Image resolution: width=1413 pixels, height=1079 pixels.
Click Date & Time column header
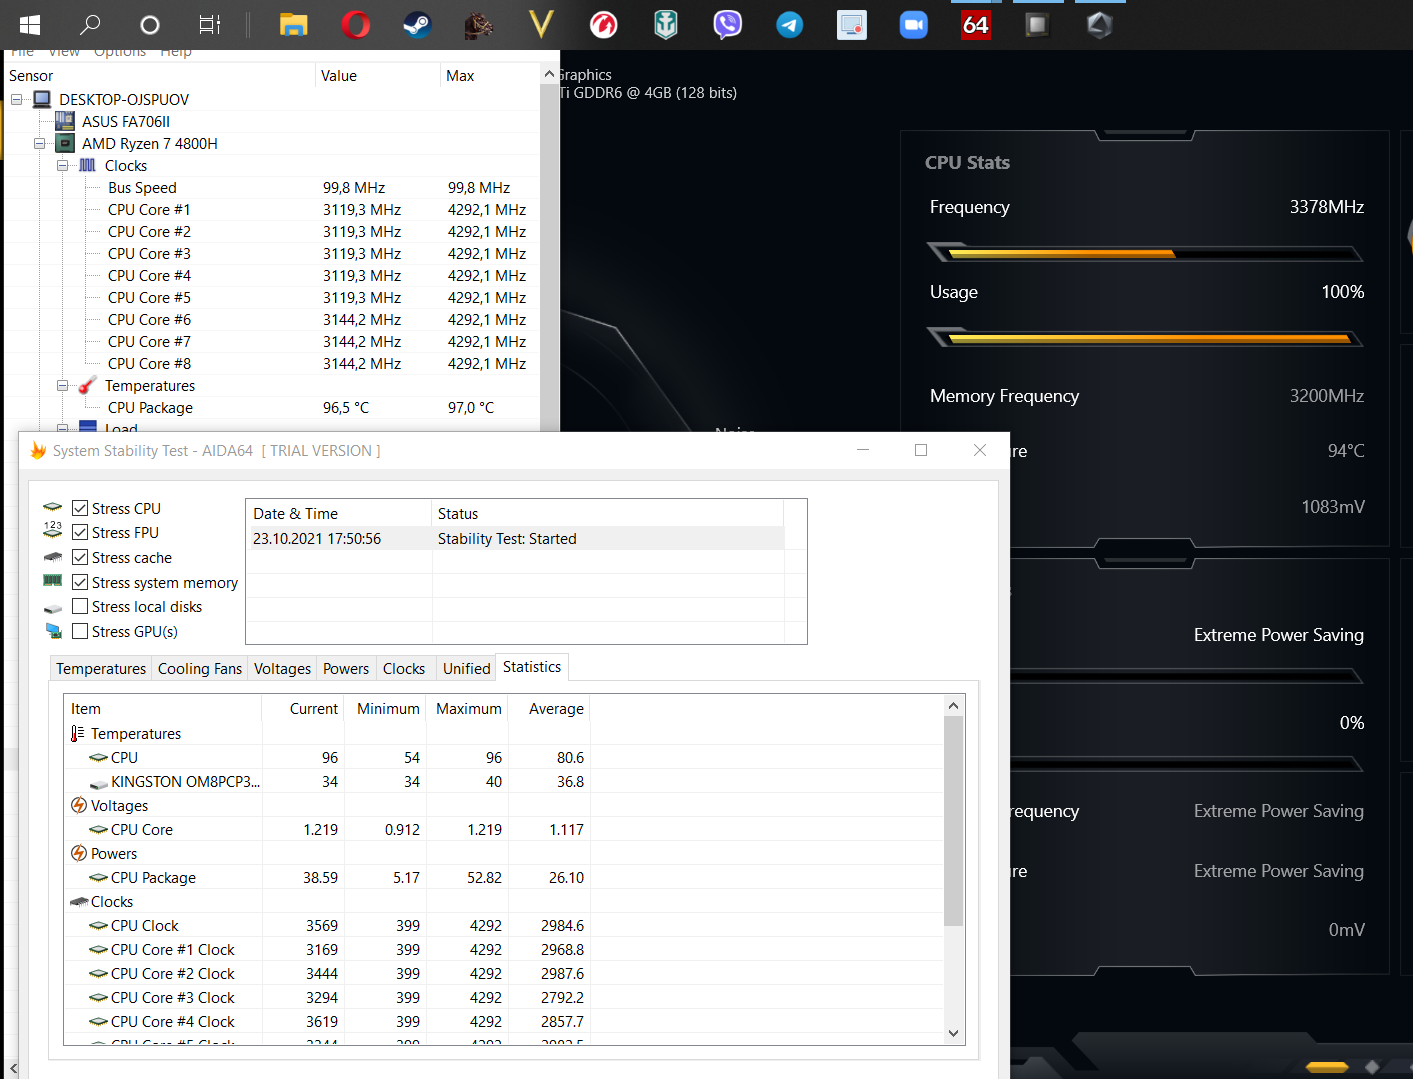coord(339,513)
